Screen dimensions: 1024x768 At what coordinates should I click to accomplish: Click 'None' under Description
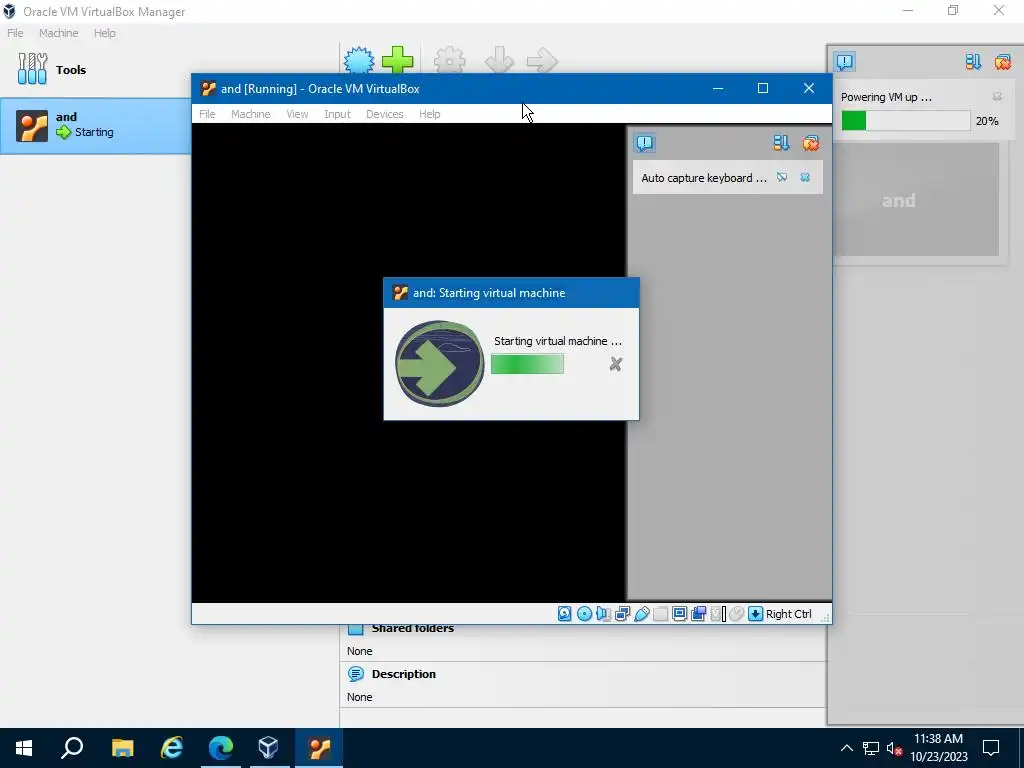(359, 697)
